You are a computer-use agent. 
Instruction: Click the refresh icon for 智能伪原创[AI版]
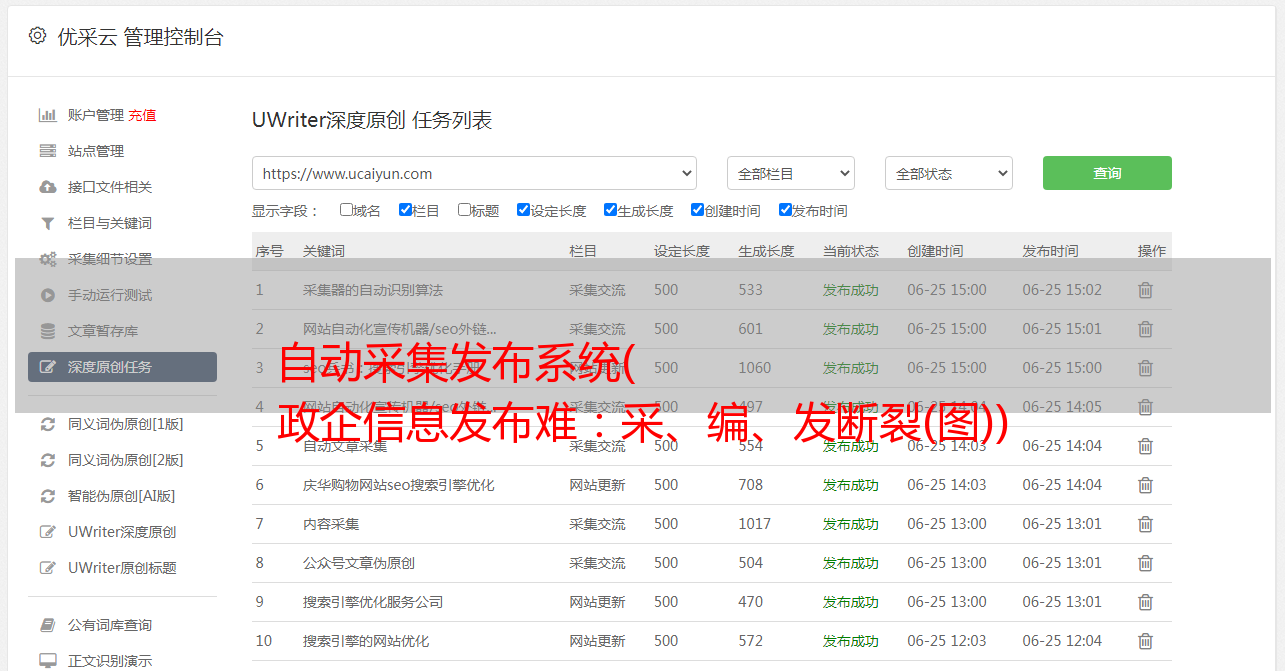coord(47,496)
